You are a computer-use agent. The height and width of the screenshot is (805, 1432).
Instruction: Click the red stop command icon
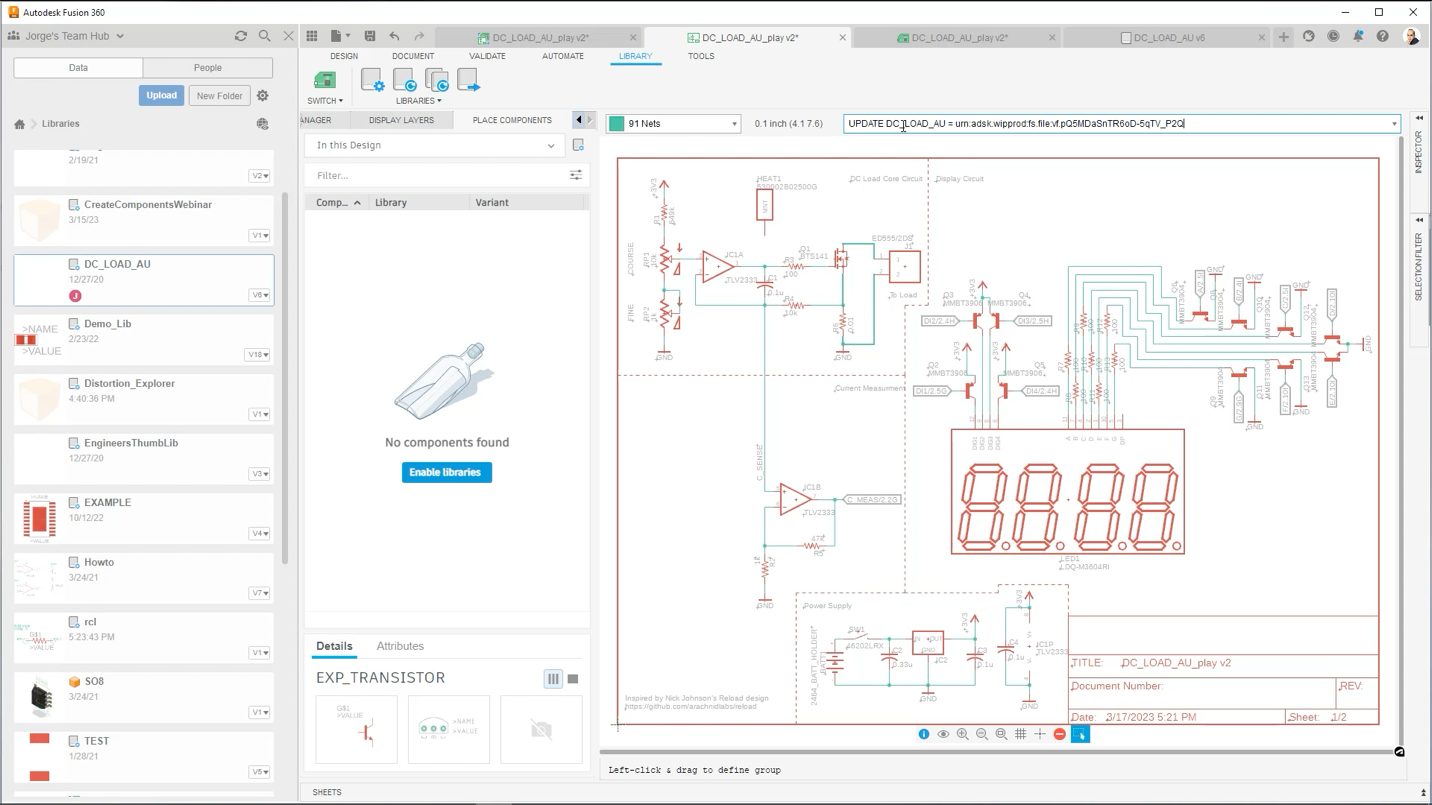pyautogui.click(x=1060, y=734)
